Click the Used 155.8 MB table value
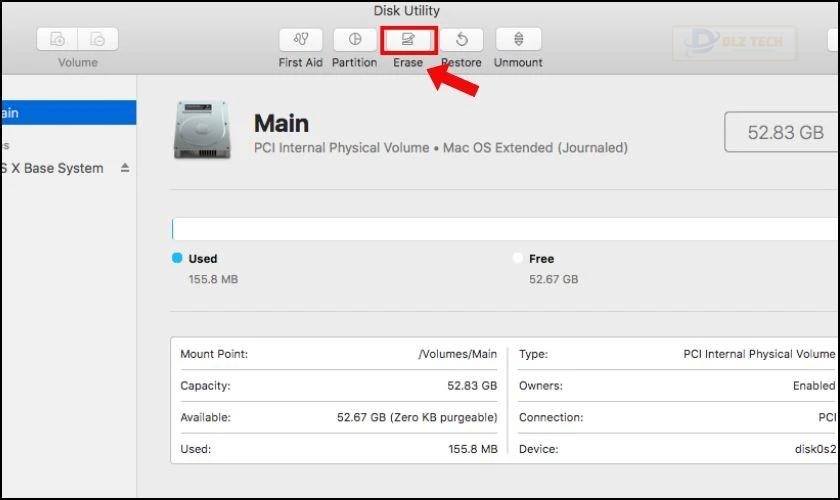 [473, 449]
